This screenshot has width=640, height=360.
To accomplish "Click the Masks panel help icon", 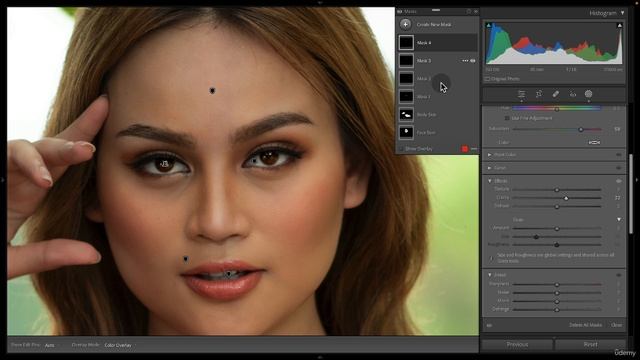I will tap(469, 11).
